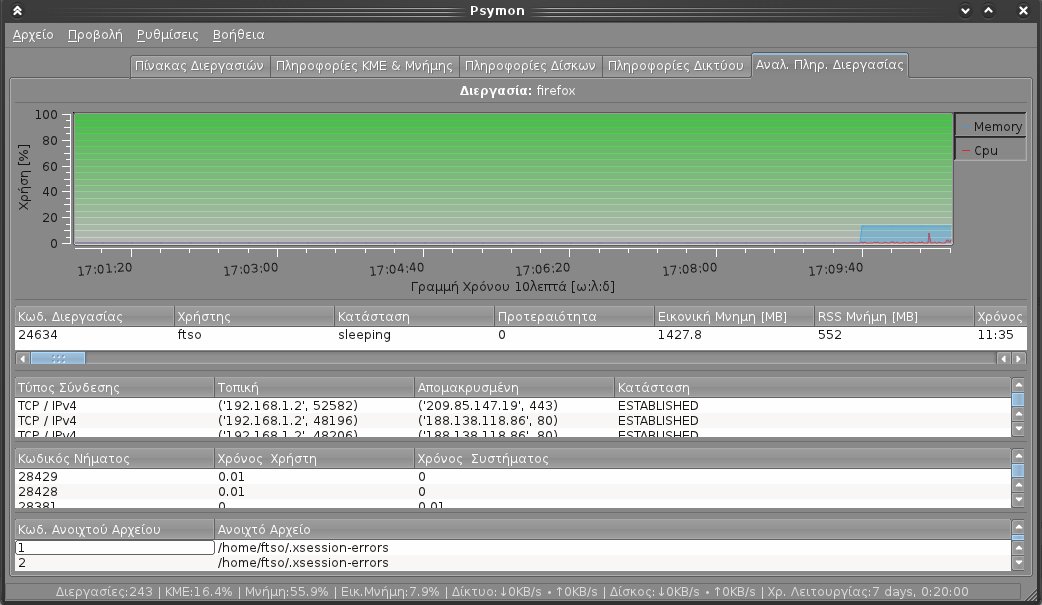Click the Cpu legend entry
This screenshot has width=1042, height=605.
coord(990,150)
